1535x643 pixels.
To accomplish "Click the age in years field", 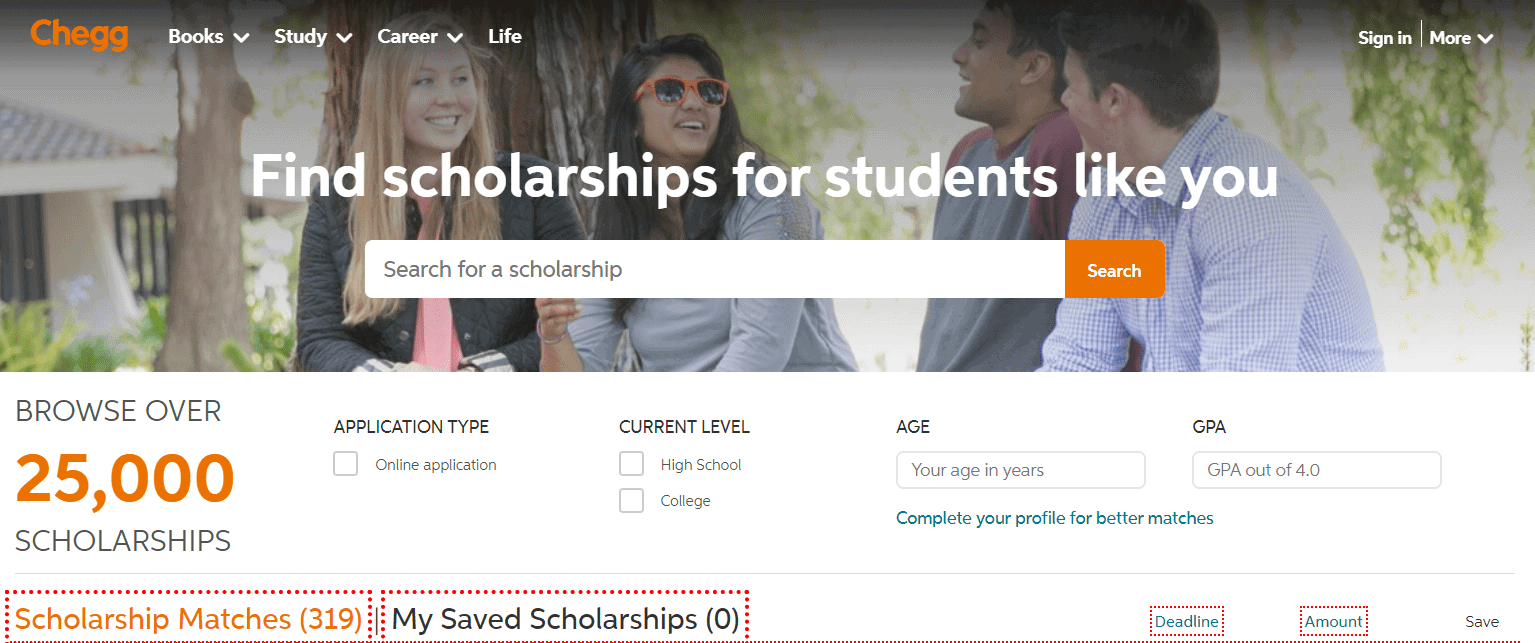I will (1019, 469).
